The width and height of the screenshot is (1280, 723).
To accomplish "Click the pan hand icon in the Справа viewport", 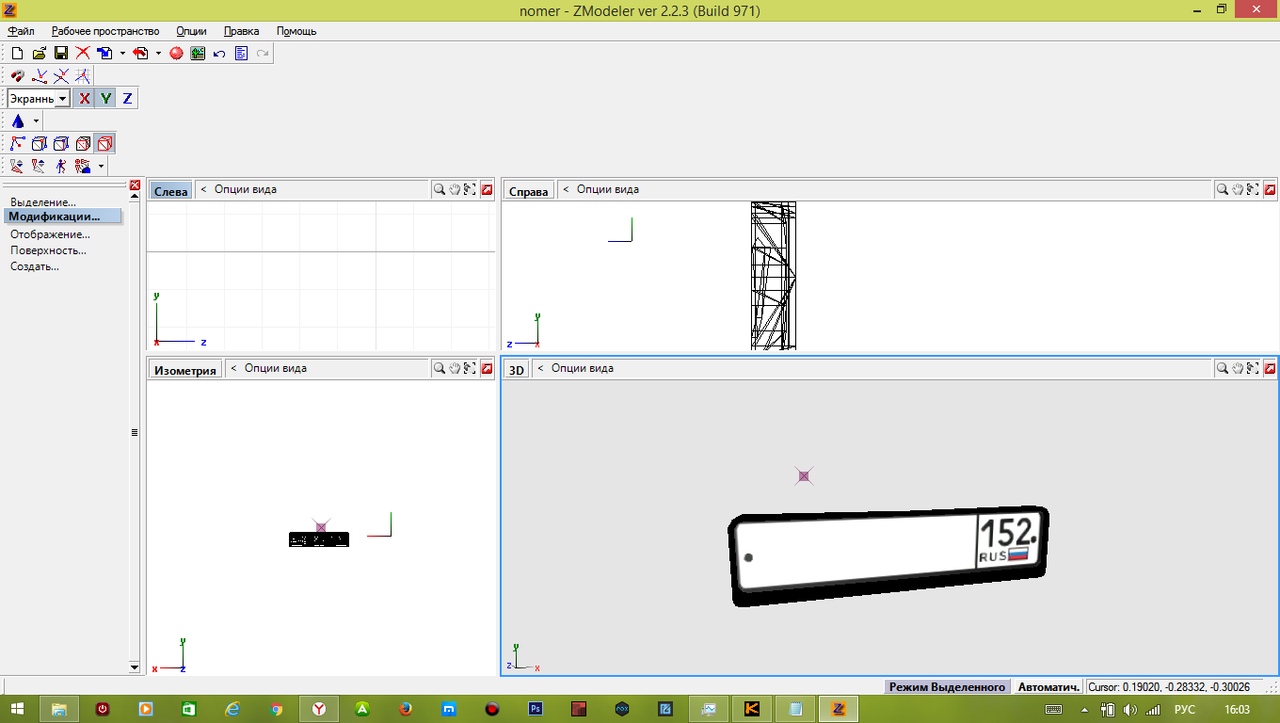I will click(x=1238, y=190).
